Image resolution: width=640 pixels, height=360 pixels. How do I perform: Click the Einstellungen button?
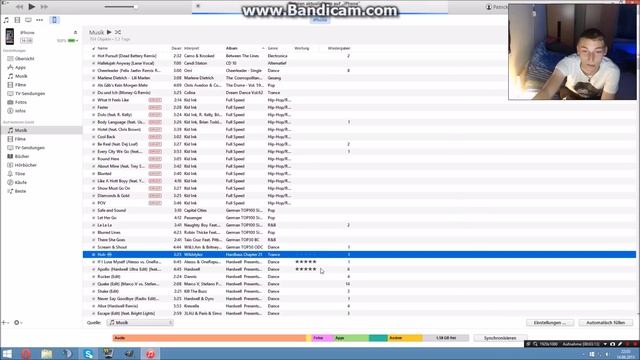tap(550, 322)
